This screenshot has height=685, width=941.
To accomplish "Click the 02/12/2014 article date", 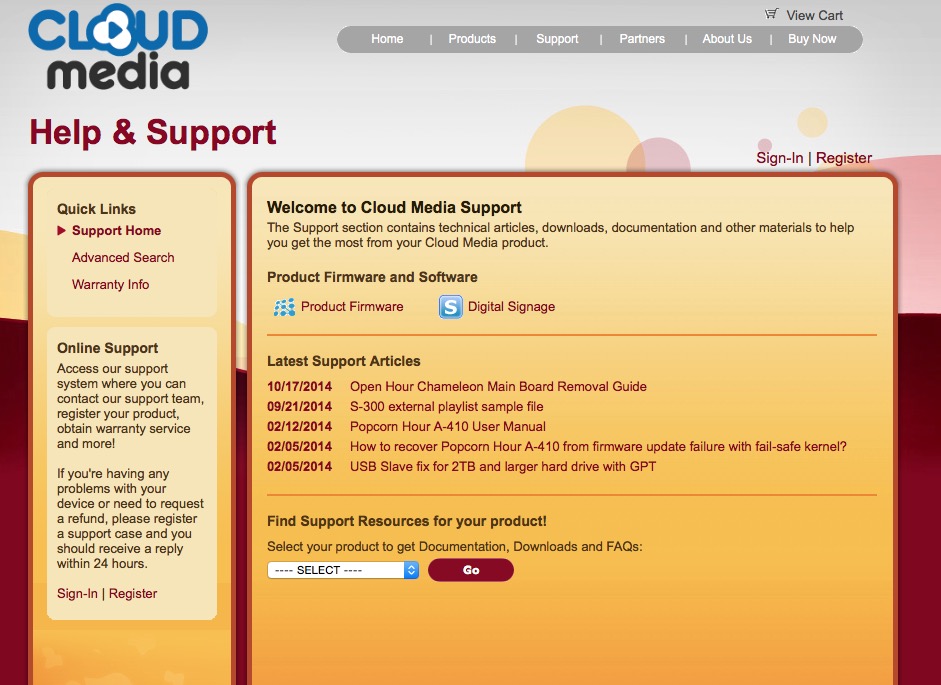I will click(299, 427).
